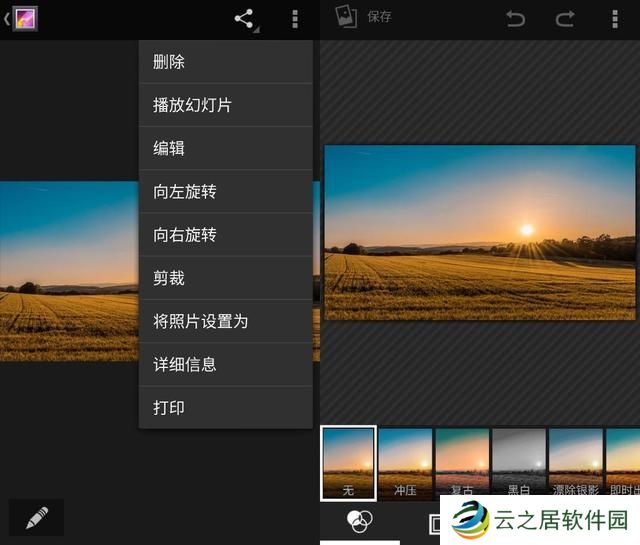Redo the last edit
The width and height of the screenshot is (640, 545).
[565, 19]
